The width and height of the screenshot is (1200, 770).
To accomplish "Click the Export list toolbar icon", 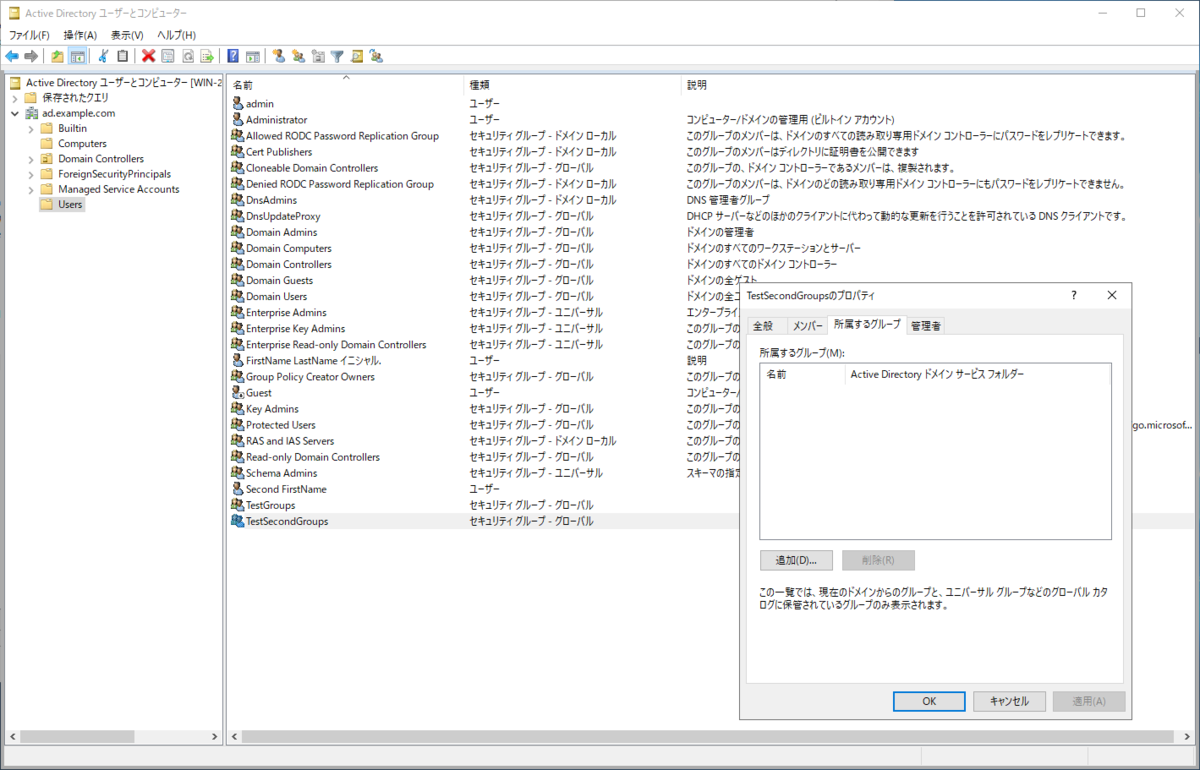I will click(x=207, y=56).
